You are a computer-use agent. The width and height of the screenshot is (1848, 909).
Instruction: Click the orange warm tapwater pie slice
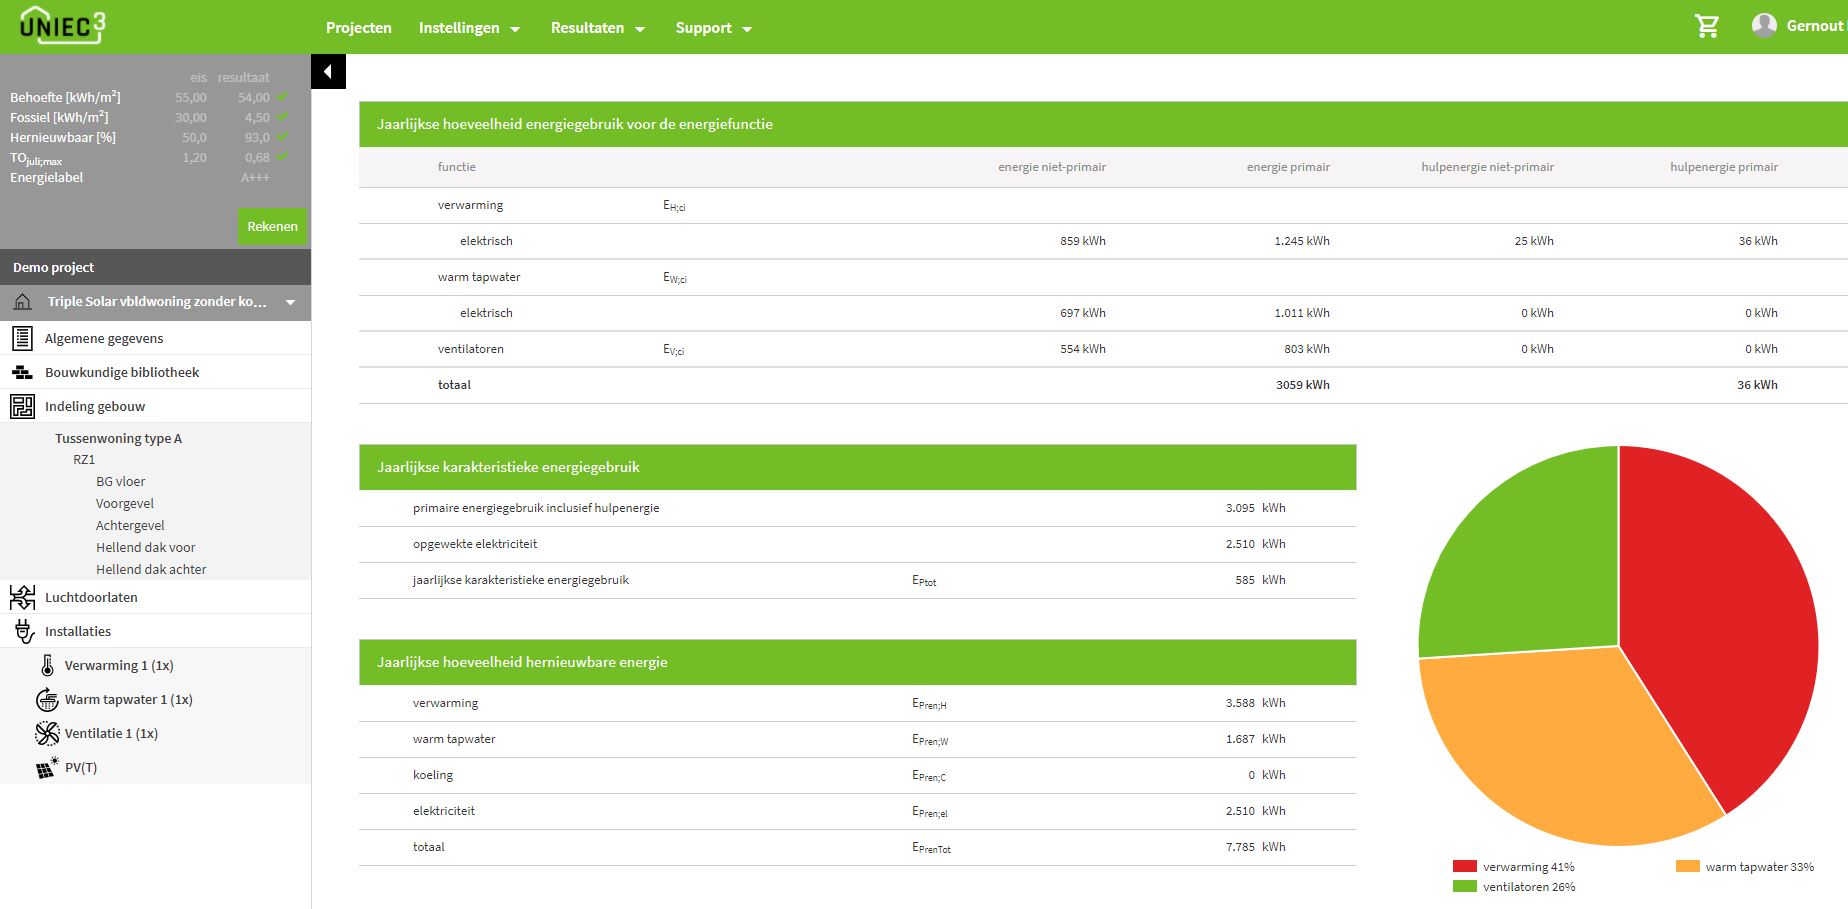pyautogui.click(x=1560, y=750)
